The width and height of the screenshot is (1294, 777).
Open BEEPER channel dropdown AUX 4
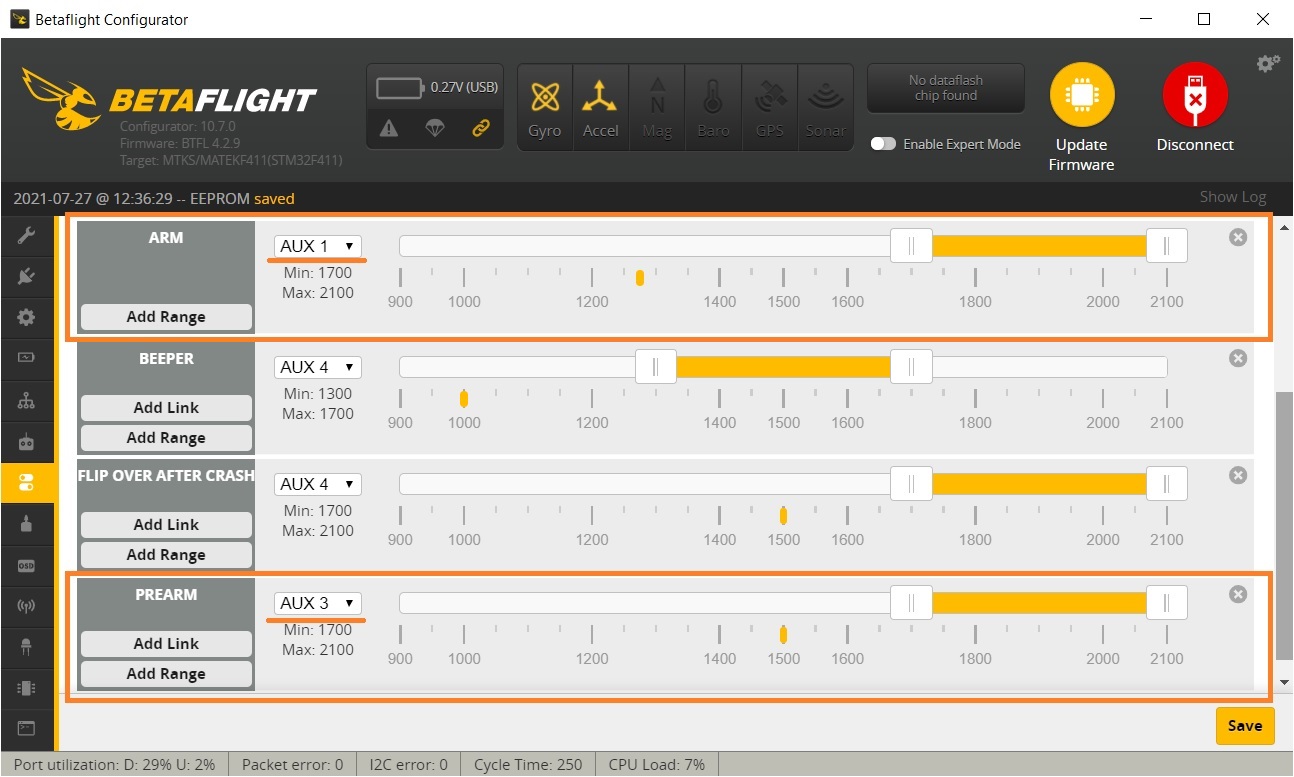[x=317, y=367]
